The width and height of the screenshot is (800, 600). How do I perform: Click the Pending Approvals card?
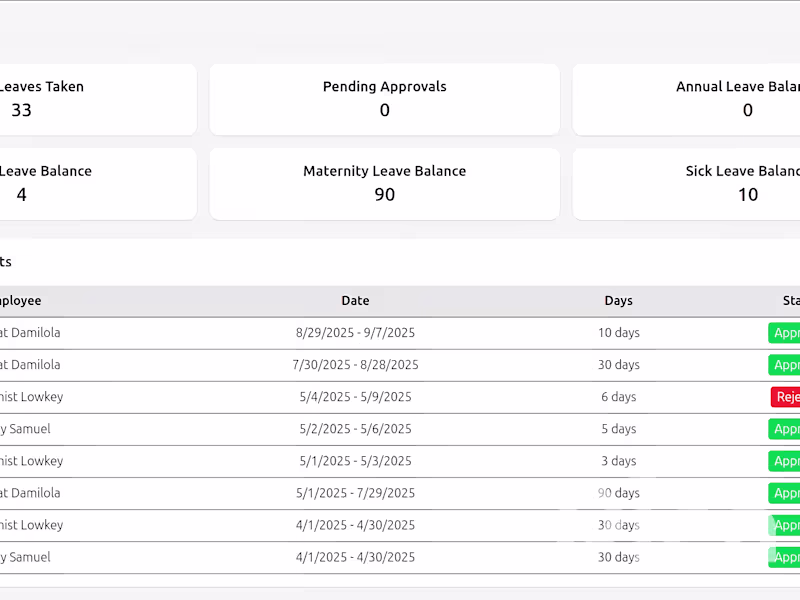[x=384, y=99]
